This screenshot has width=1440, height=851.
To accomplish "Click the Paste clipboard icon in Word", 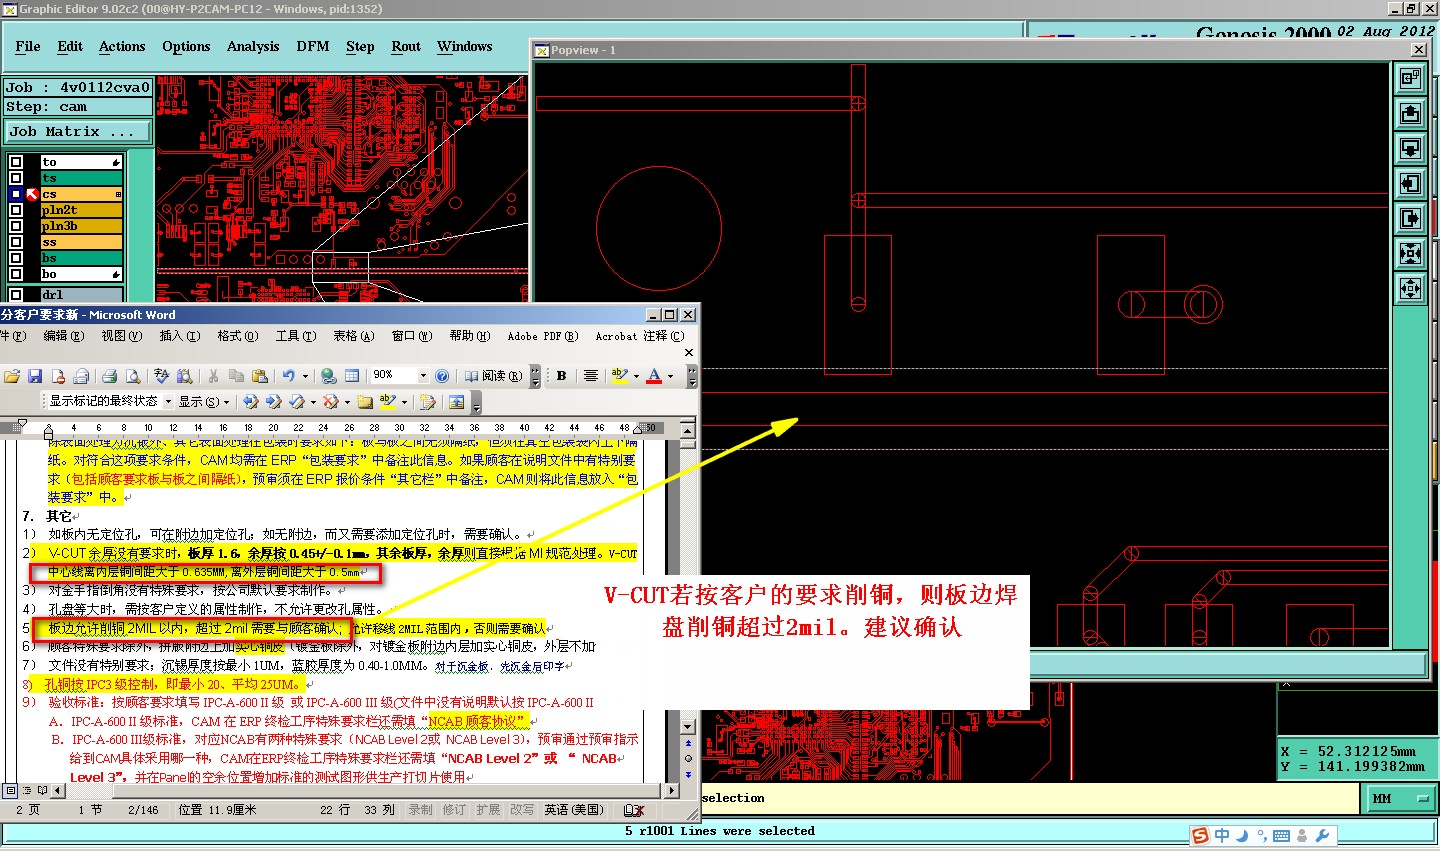I will point(260,376).
